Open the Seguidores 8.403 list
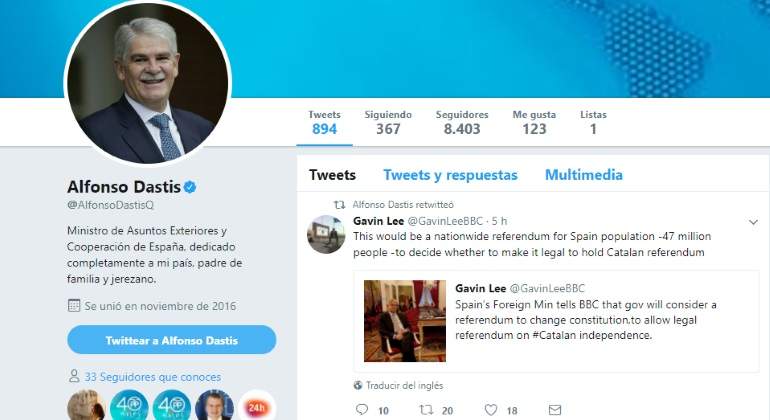 pos(461,122)
